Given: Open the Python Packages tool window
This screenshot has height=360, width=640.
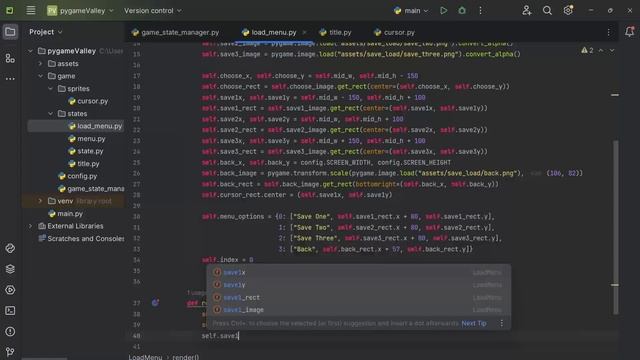Looking at the screenshot, I should coord(10,248).
